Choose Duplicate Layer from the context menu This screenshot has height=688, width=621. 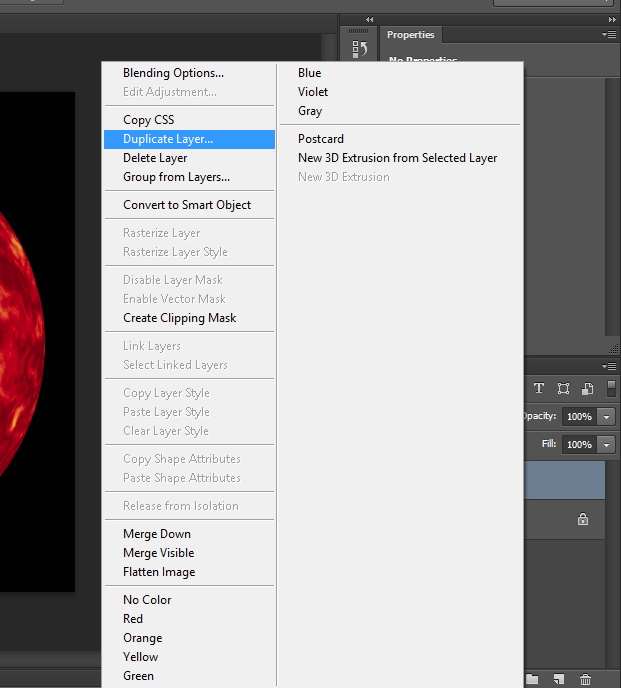(168, 139)
